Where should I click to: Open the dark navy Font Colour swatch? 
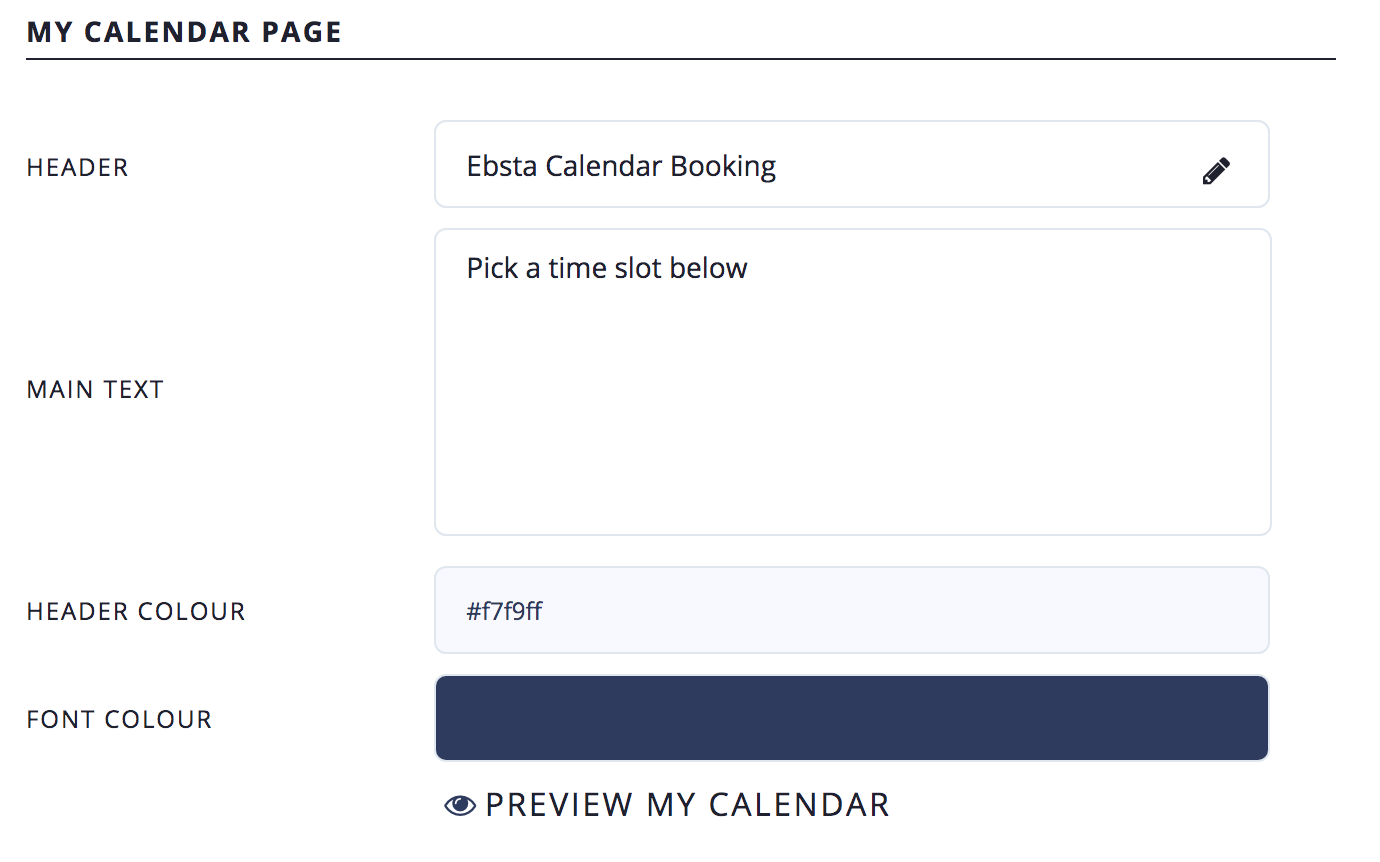pyautogui.click(x=852, y=718)
